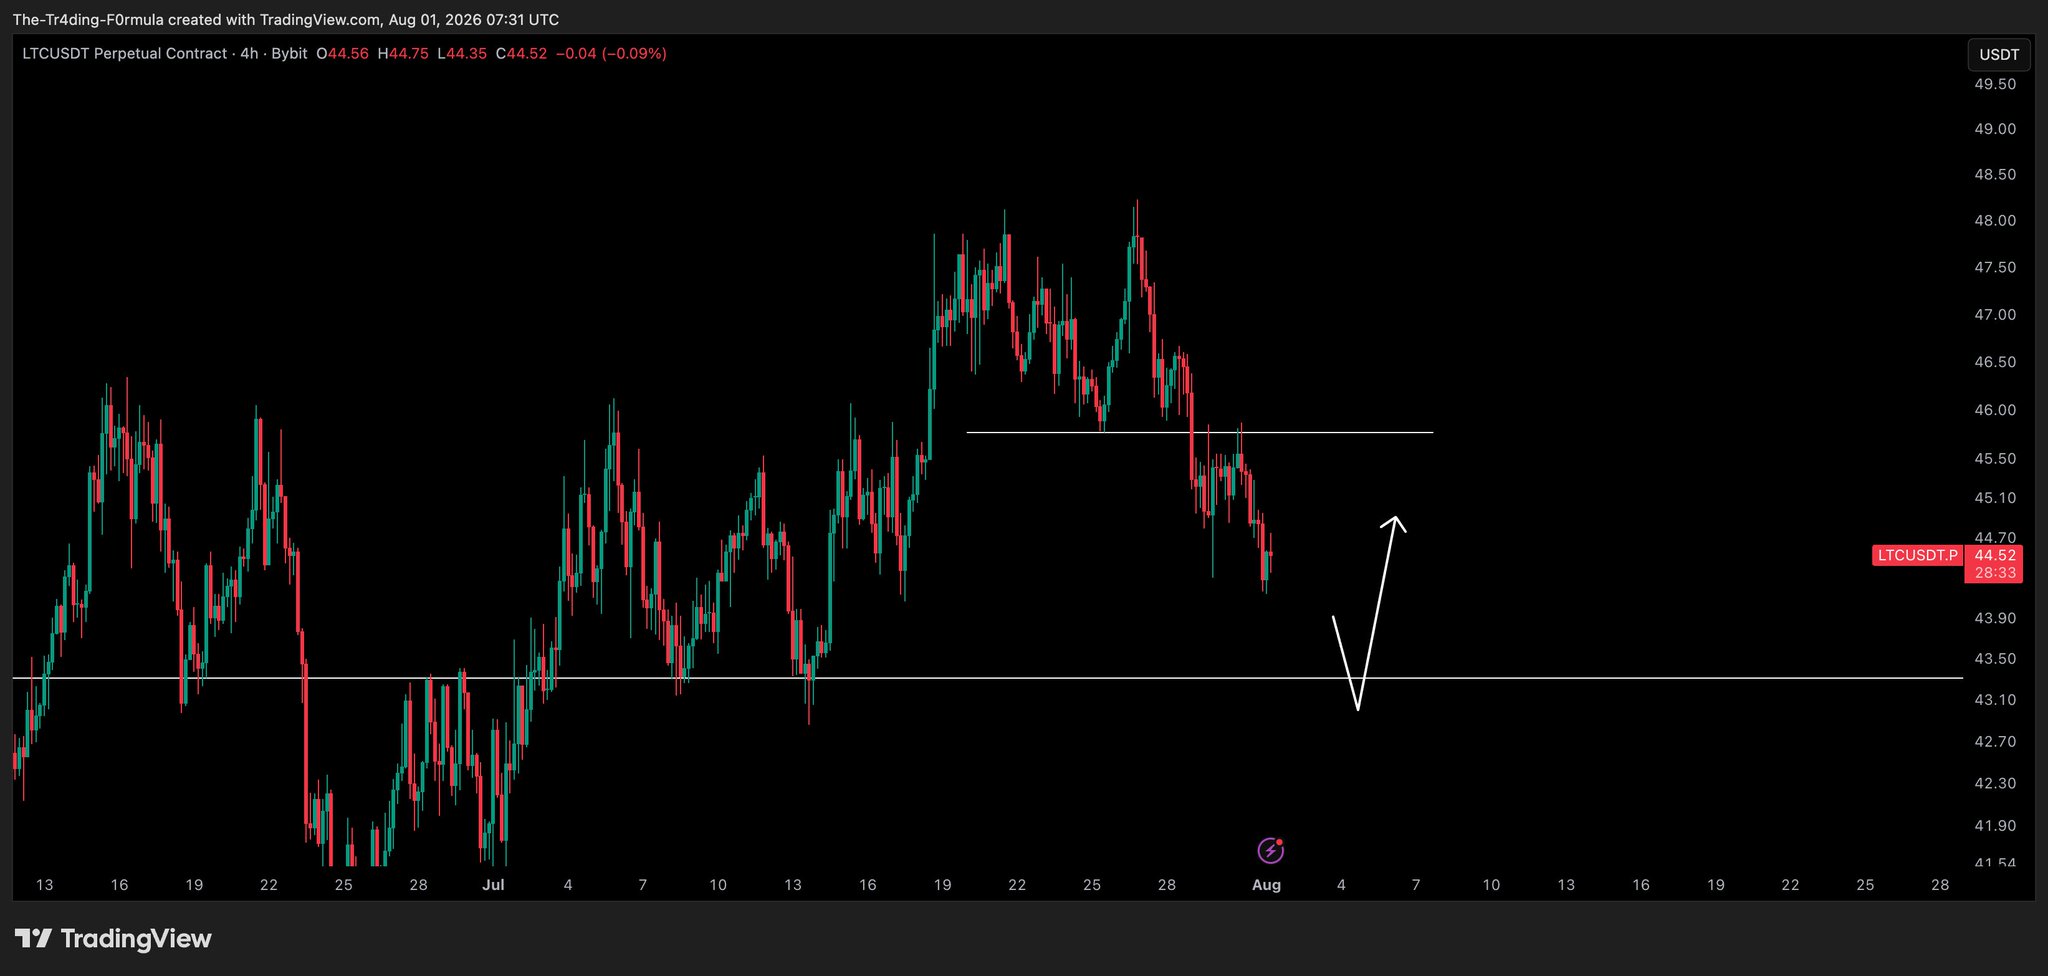The image size is (2048, 976).
Task: Click the 42.30 price axis label
Action: click(1995, 783)
